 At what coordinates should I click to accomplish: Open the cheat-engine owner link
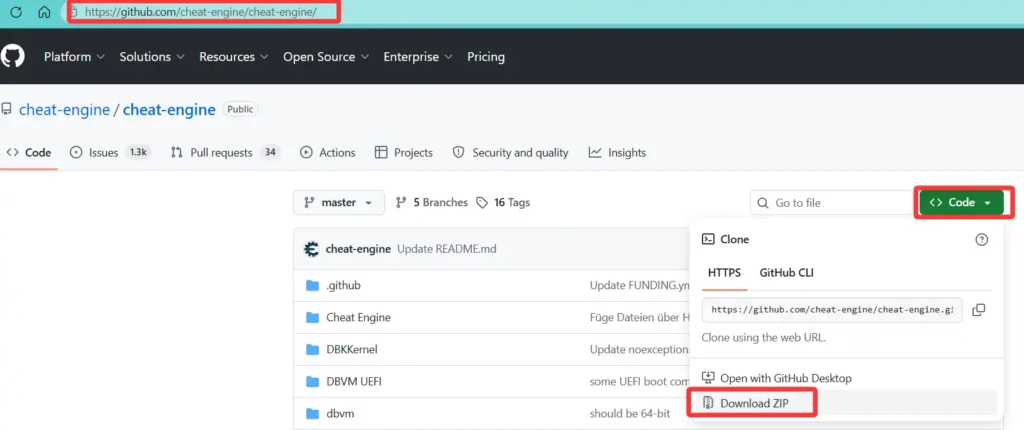pyautogui.click(x=65, y=110)
